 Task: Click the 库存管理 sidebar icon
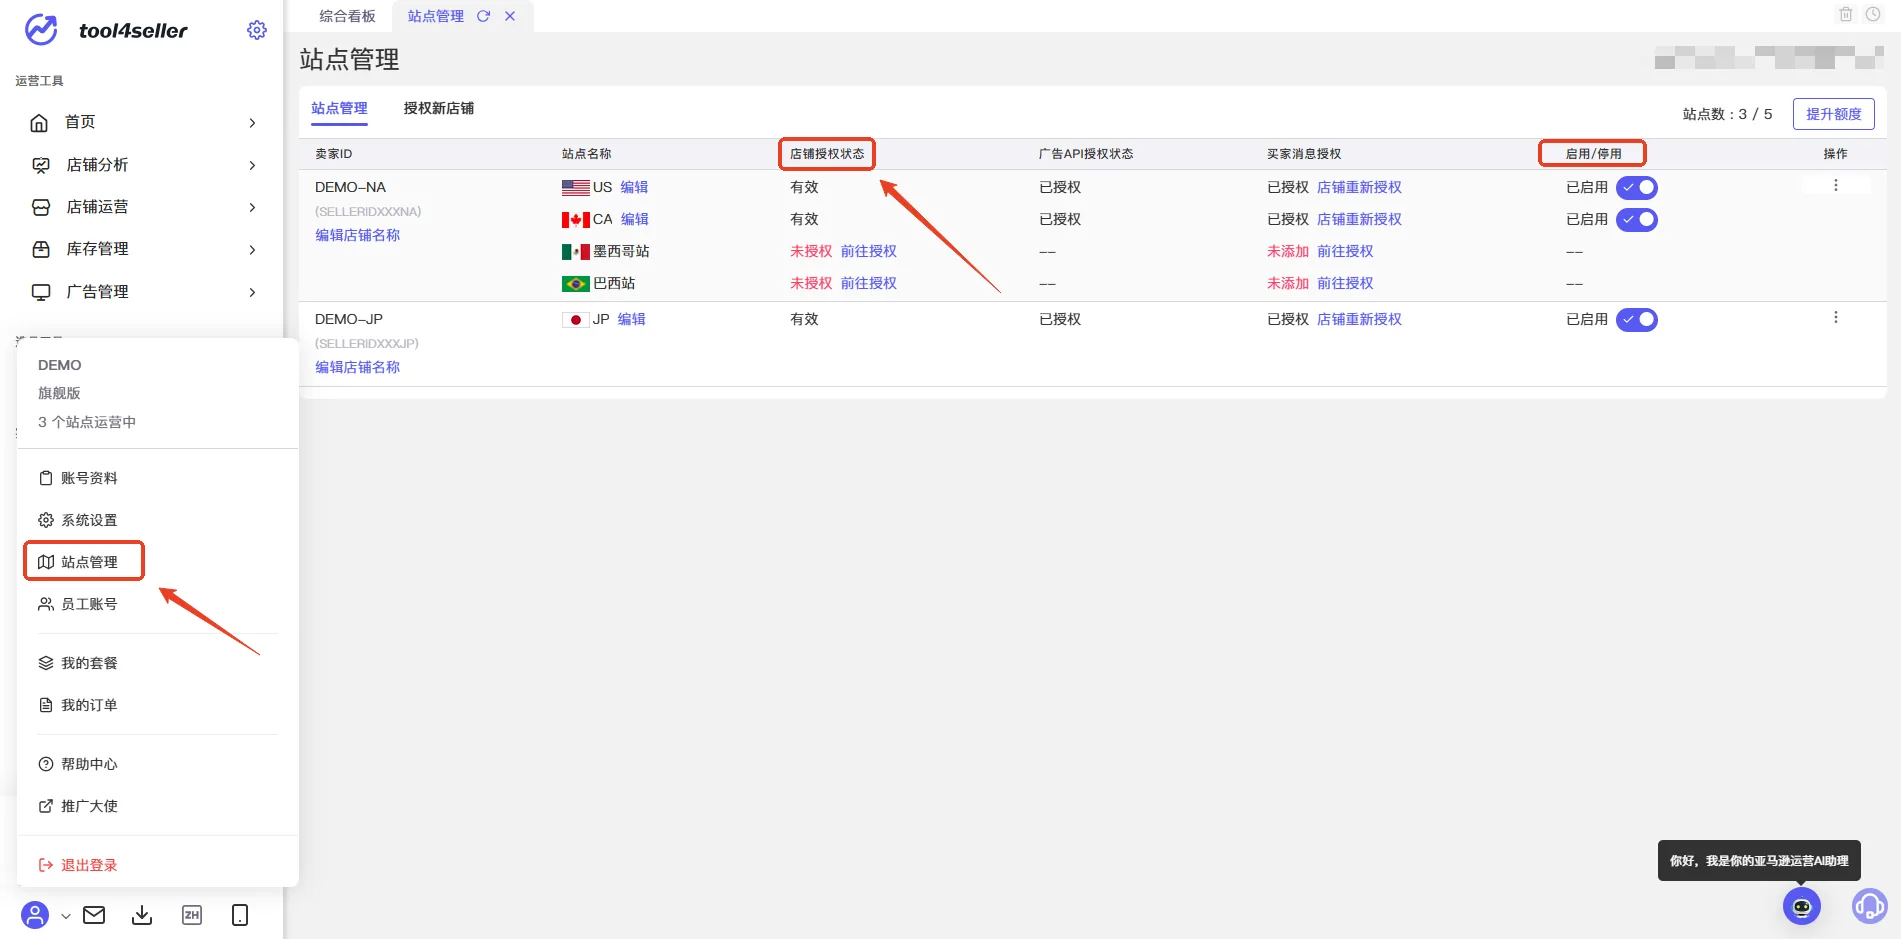point(41,249)
